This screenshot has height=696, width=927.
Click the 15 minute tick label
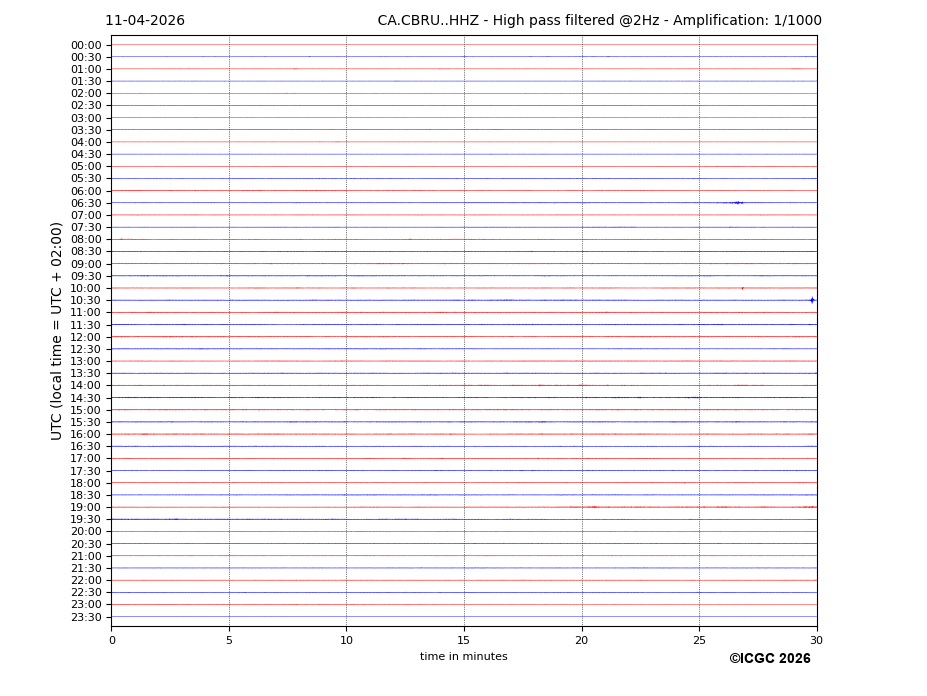[464, 640]
